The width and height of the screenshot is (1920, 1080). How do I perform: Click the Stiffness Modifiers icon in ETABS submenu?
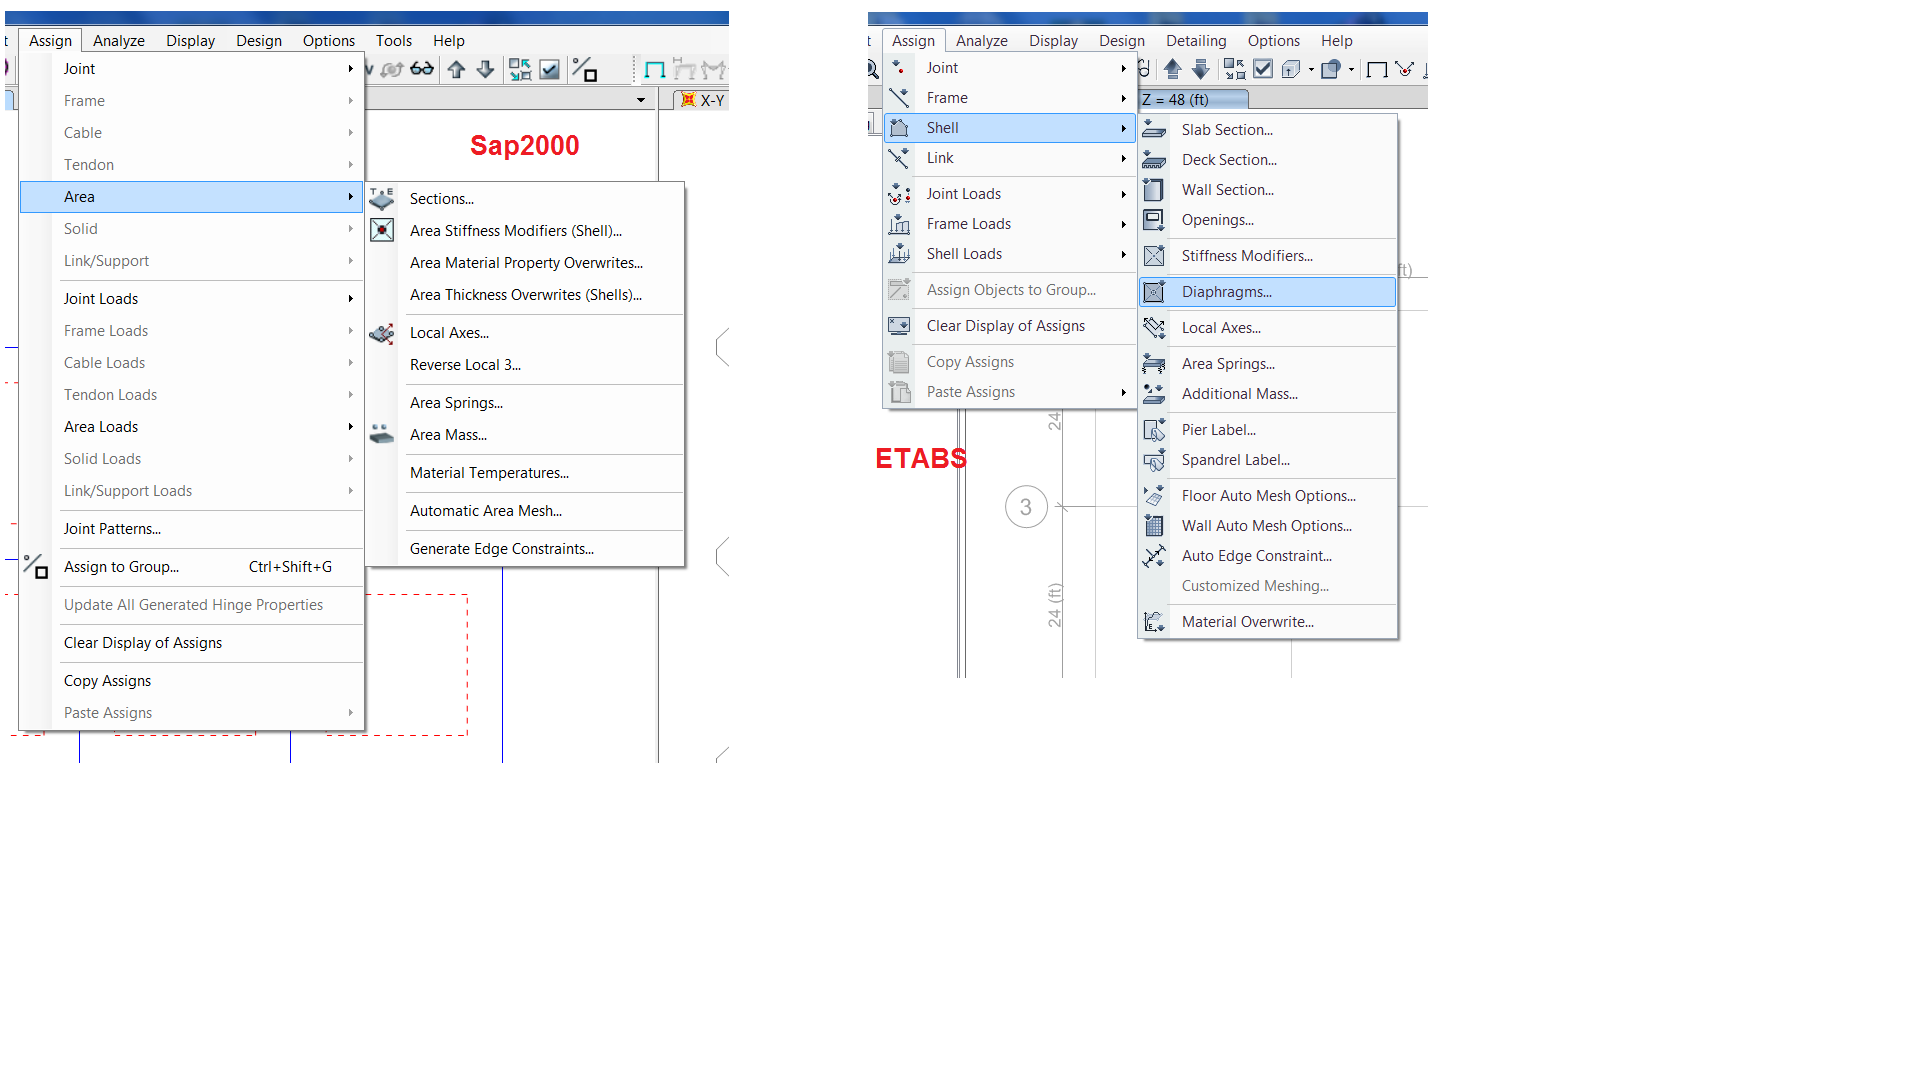point(1154,256)
